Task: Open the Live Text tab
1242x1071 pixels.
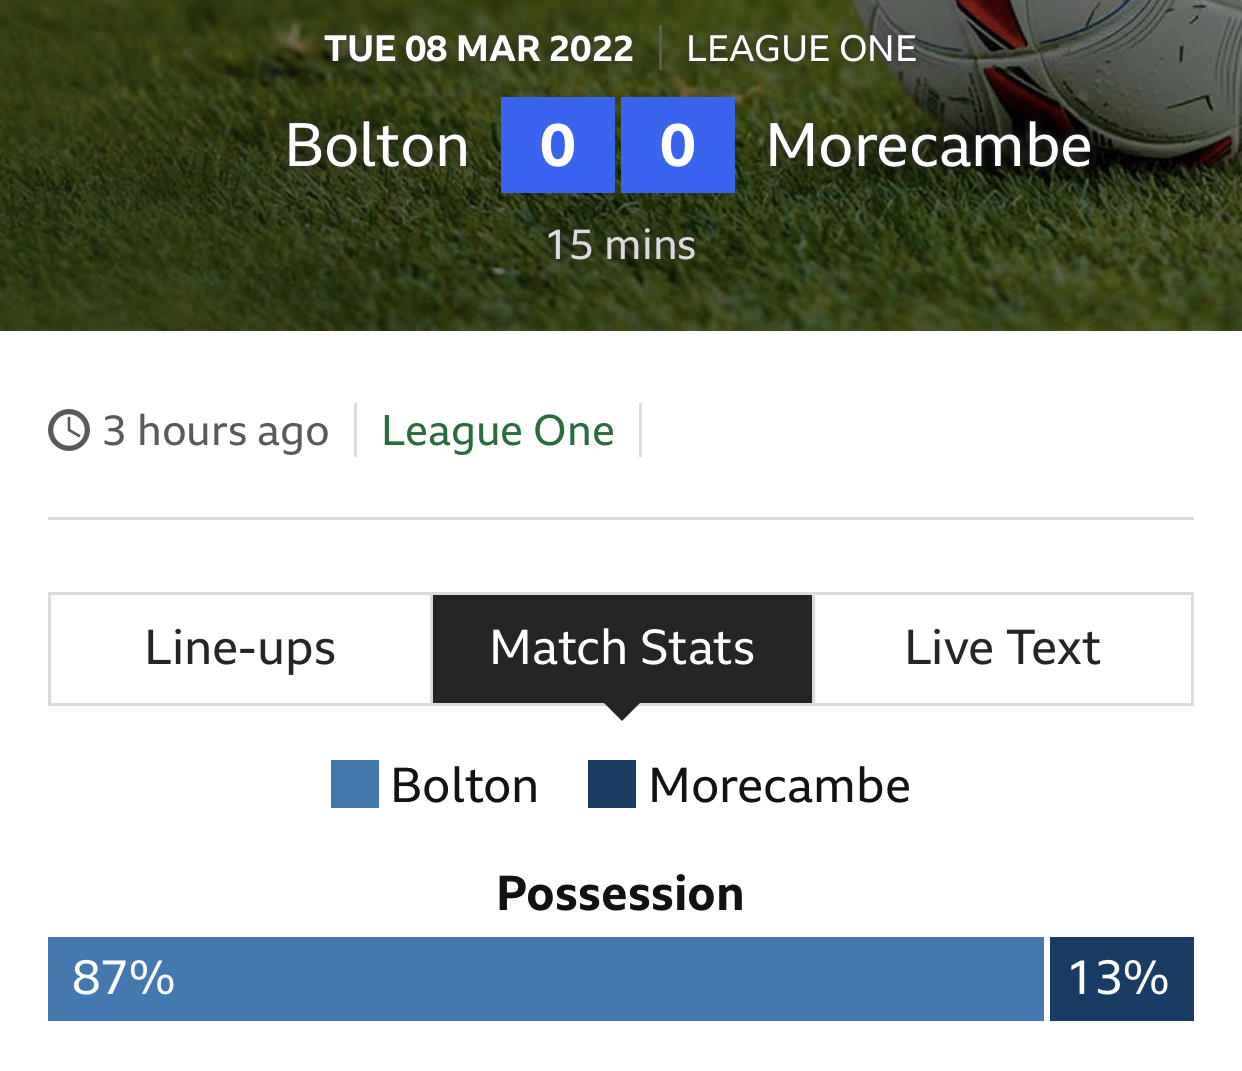Action: [x=1003, y=649]
